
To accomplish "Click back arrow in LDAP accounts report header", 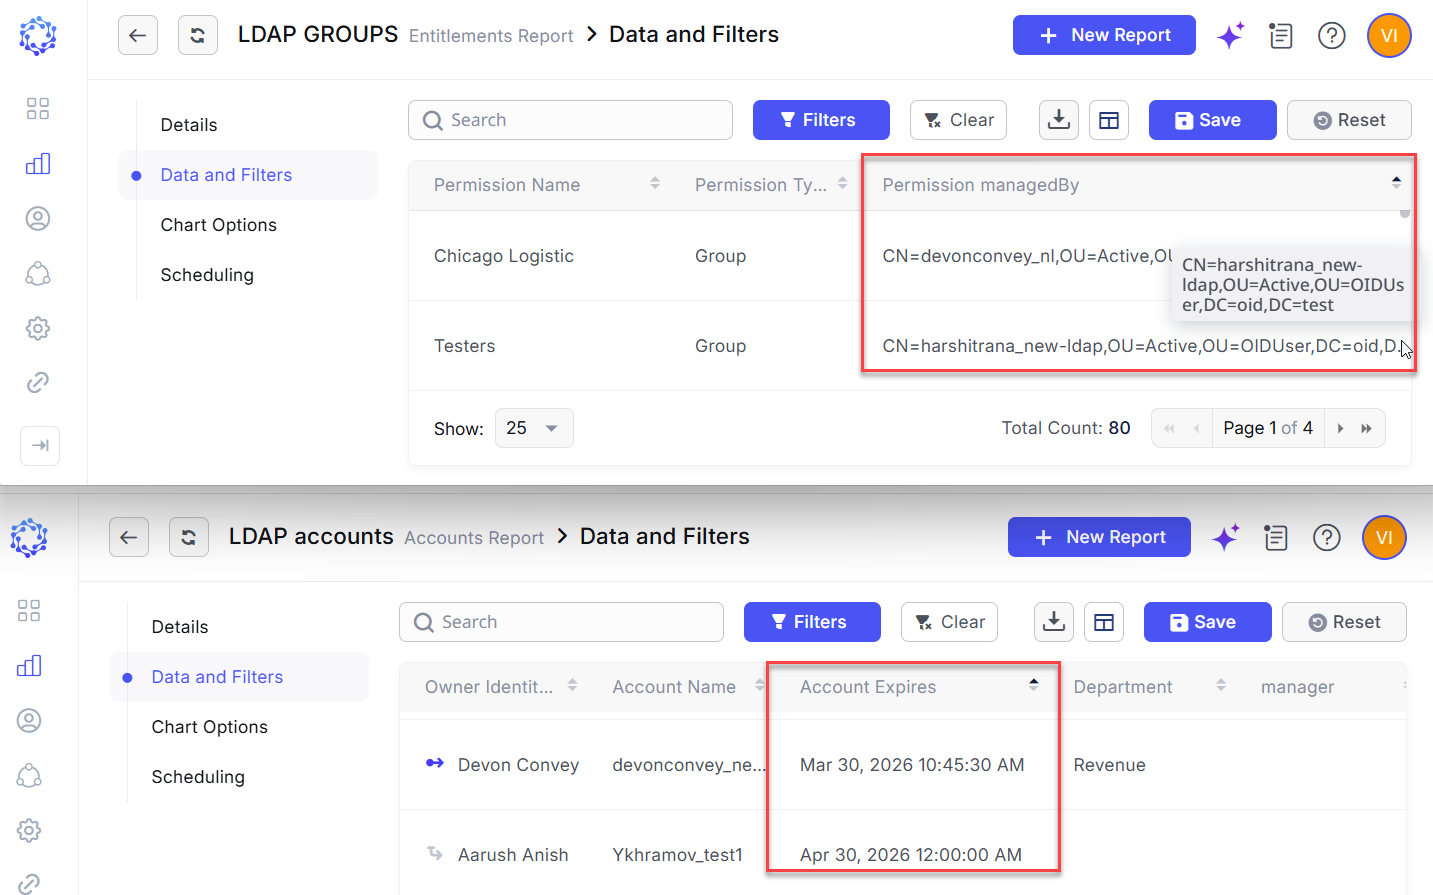I will pos(129,537).
